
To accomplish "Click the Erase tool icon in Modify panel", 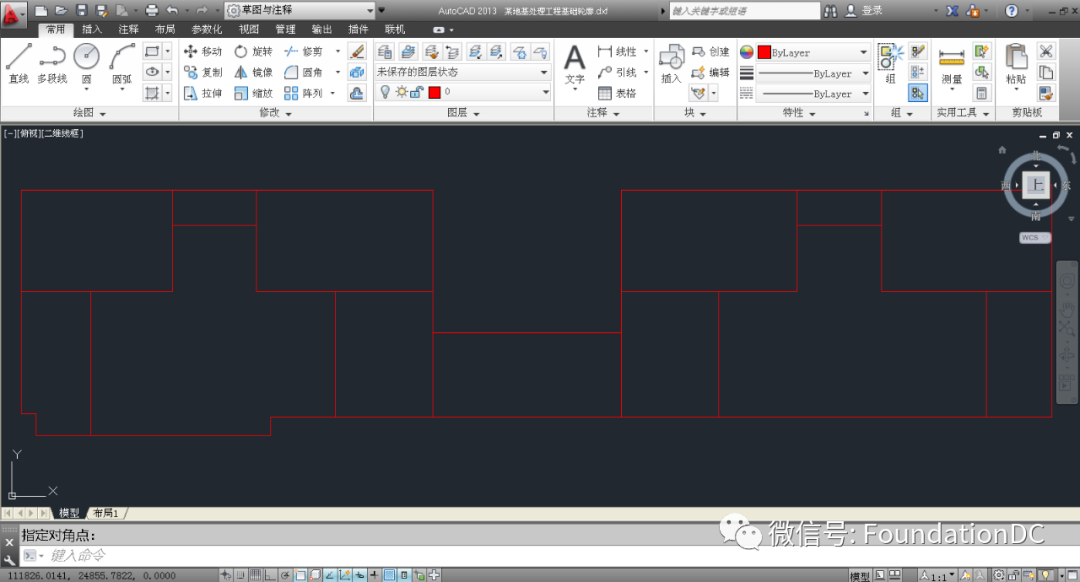I will pos(357,51).
